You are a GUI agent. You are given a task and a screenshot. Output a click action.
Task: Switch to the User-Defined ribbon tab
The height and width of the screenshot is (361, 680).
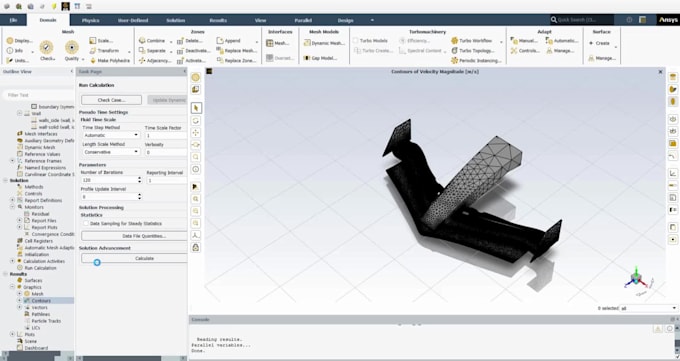pos(133,20)
